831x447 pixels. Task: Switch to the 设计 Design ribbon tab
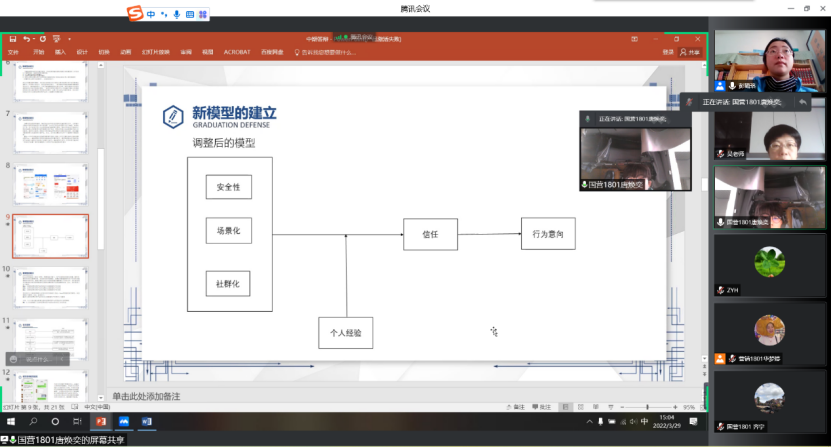(82, 52)
